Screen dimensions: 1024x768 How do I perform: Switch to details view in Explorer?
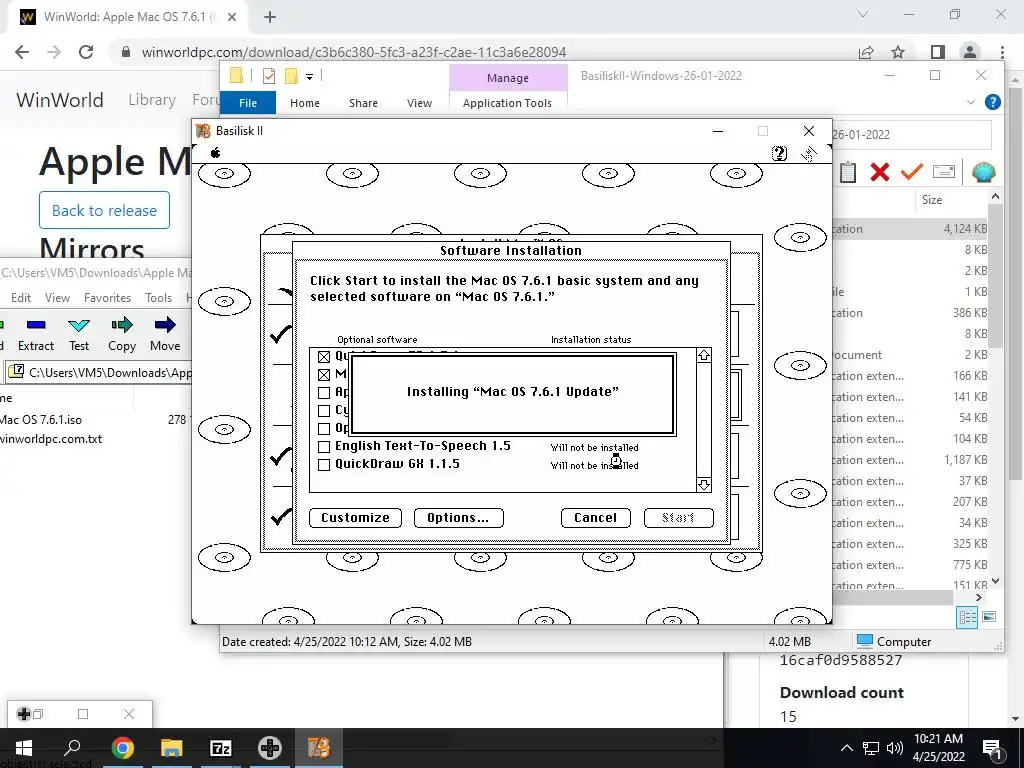point(967,617)
